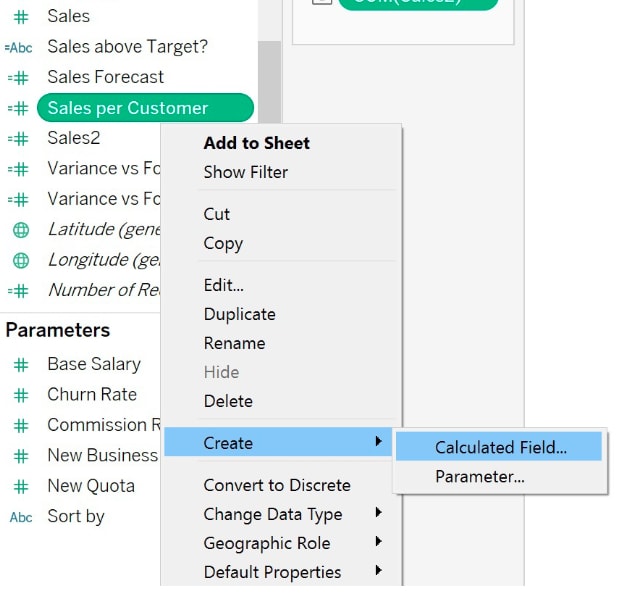This screenshot has width=620, height=596.
Task: Choose Parameter... from the Create submenu
Action: [x=479, y=477]
